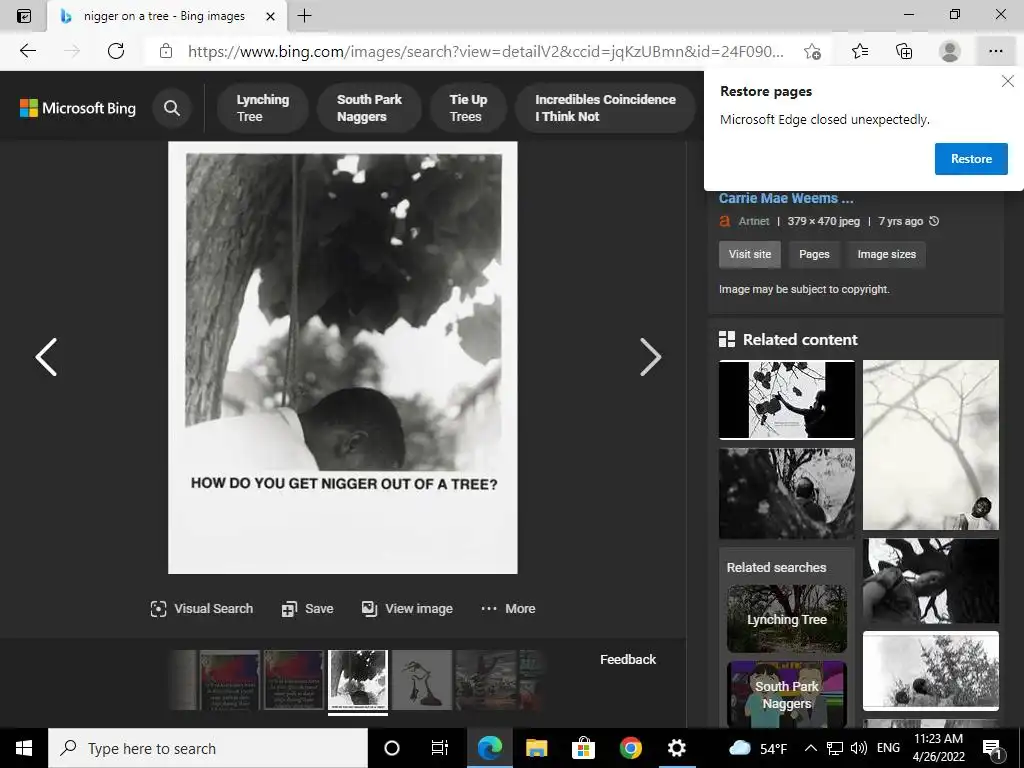Open View image
The image size is (1024, 768).
coord(407,609)
